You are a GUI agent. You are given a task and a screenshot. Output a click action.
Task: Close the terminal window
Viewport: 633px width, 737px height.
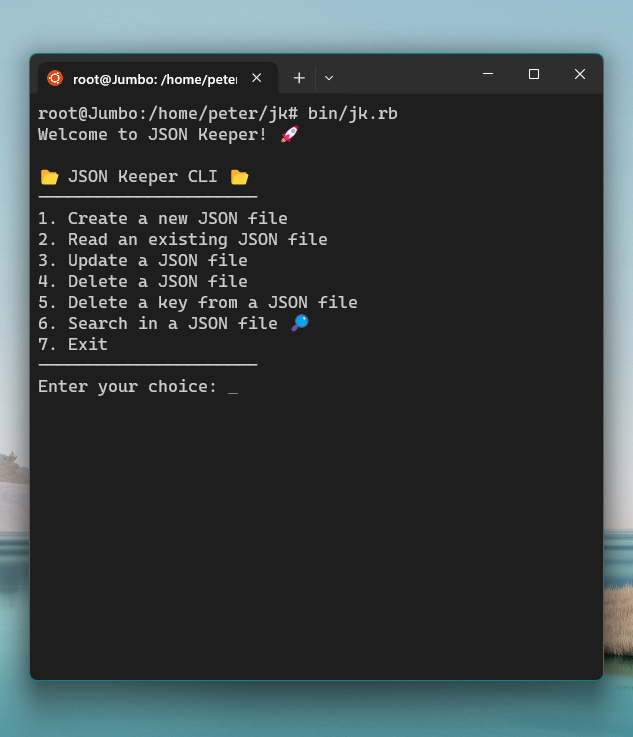coord(580,74)
